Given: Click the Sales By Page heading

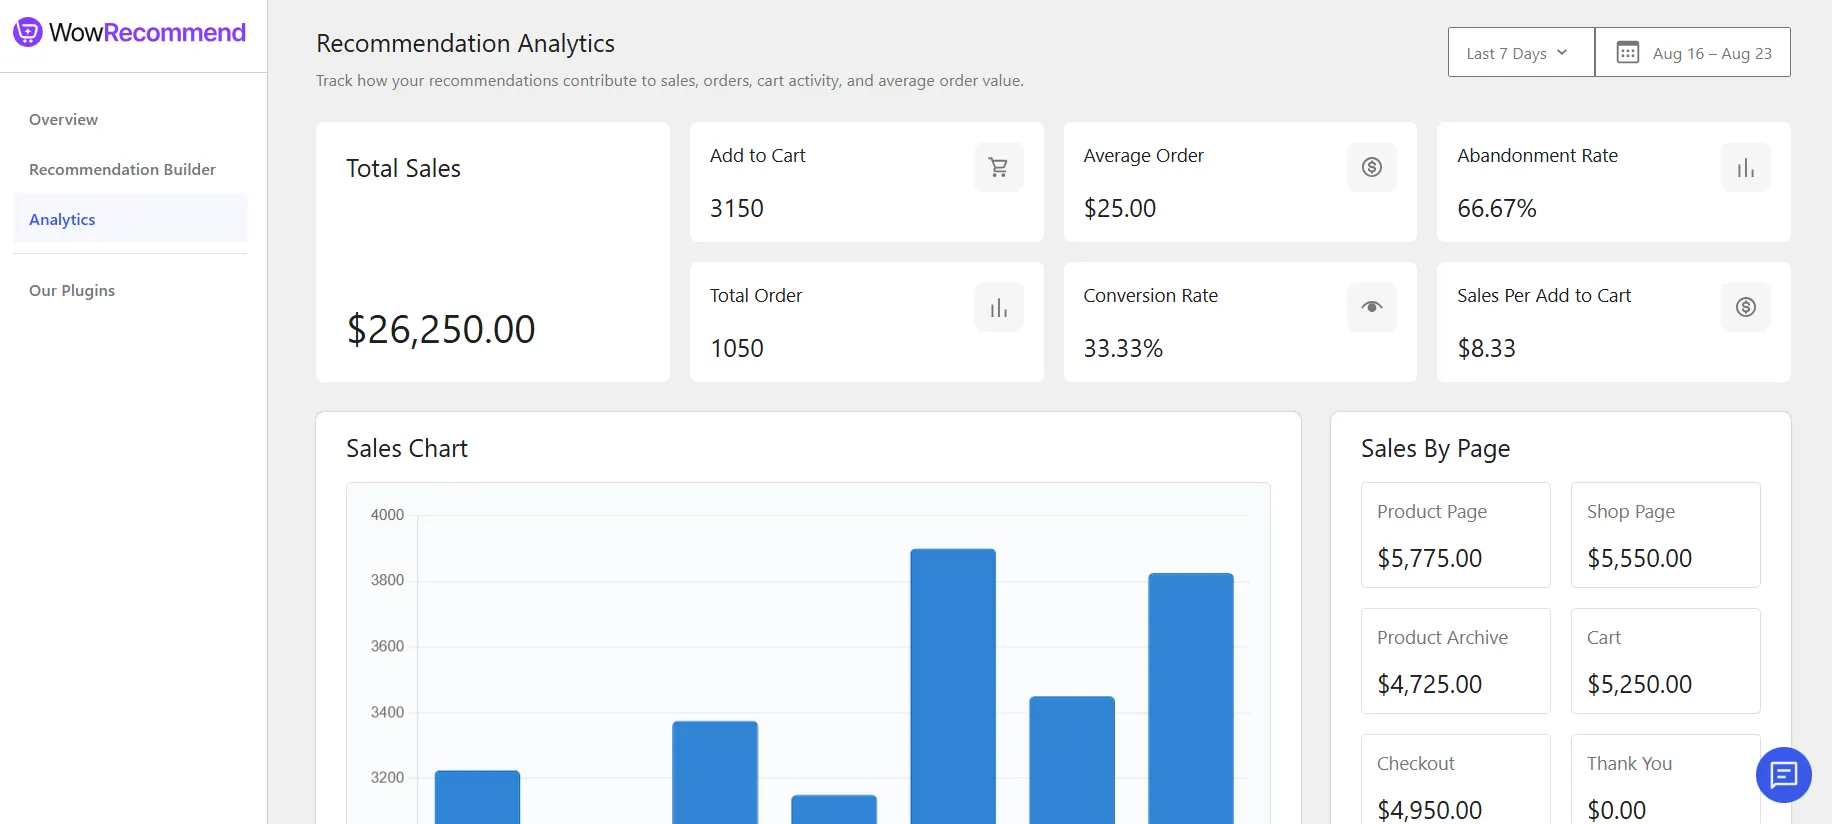Looking at the screenshot, I should click(1435, 449).
